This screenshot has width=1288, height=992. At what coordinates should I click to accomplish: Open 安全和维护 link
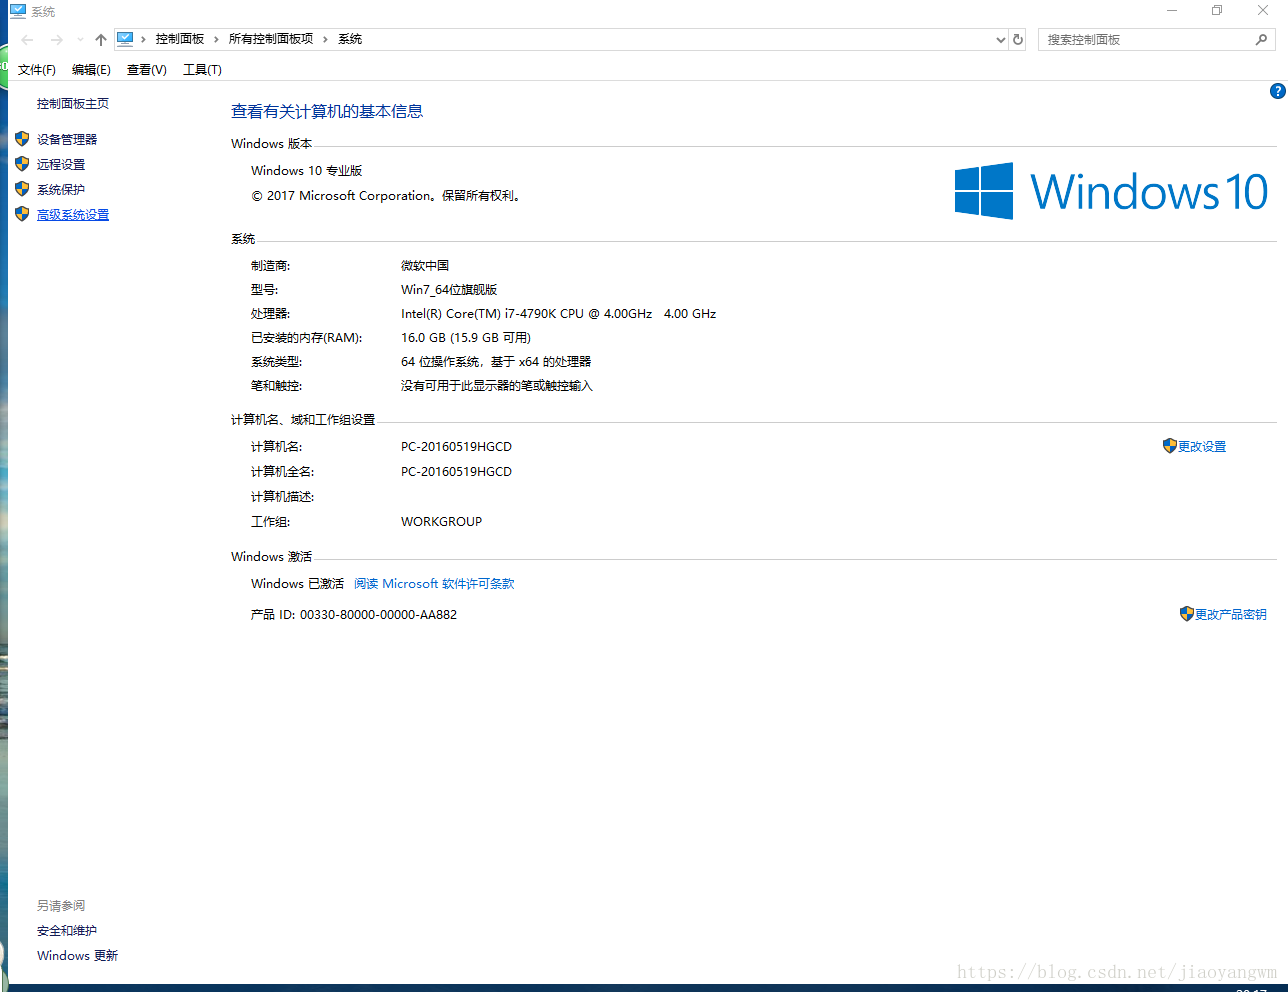(x=67, y=931)
